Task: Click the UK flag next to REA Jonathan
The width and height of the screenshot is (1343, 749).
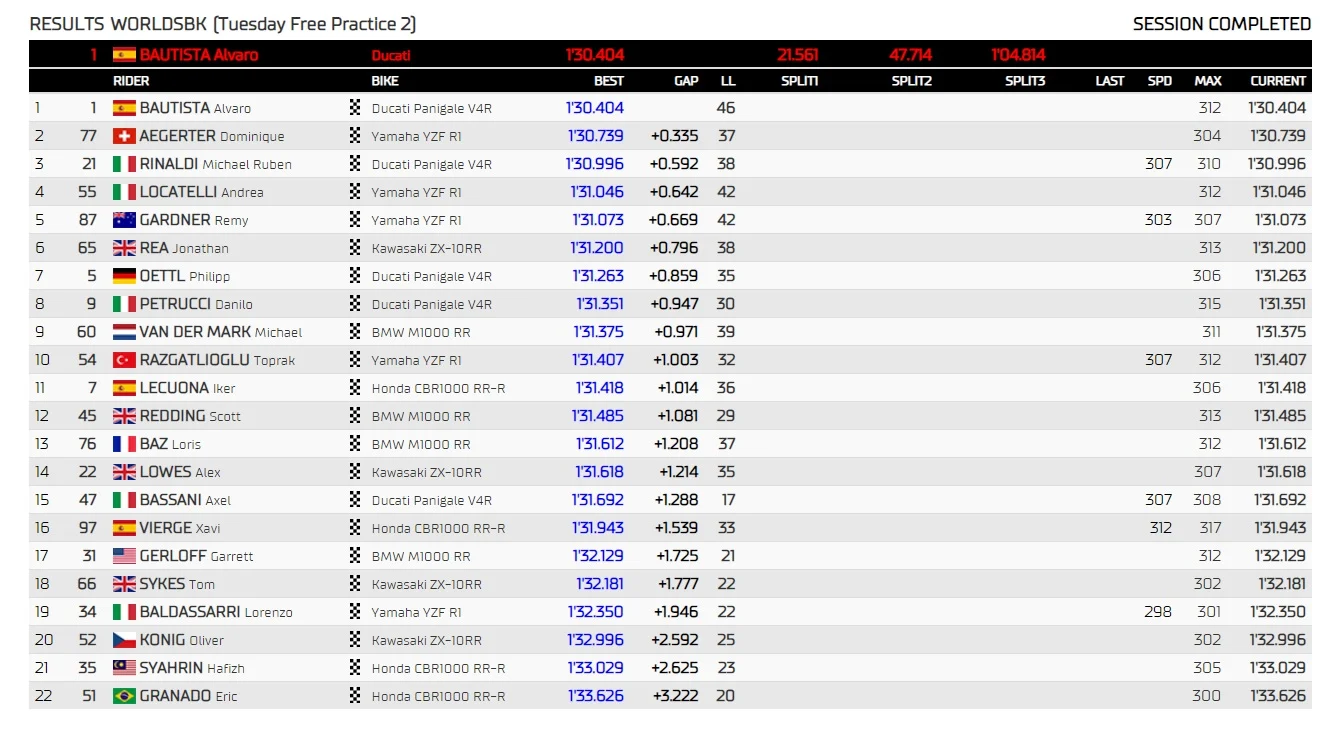Action: coord(124,248)
